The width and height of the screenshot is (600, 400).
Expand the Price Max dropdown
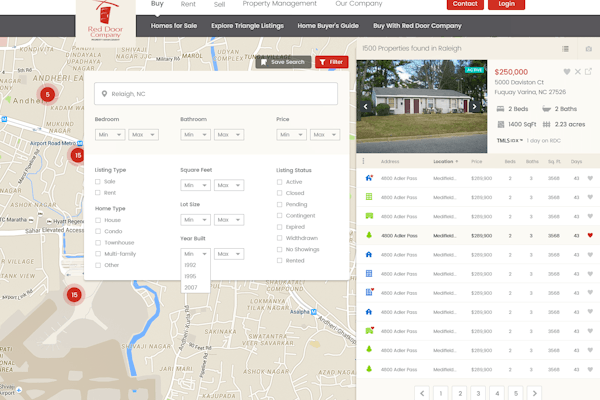coord(325,135)
